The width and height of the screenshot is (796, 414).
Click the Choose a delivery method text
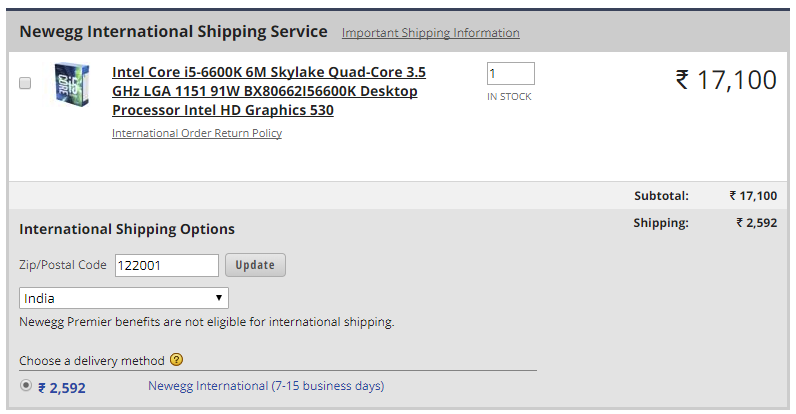point(92,360)
